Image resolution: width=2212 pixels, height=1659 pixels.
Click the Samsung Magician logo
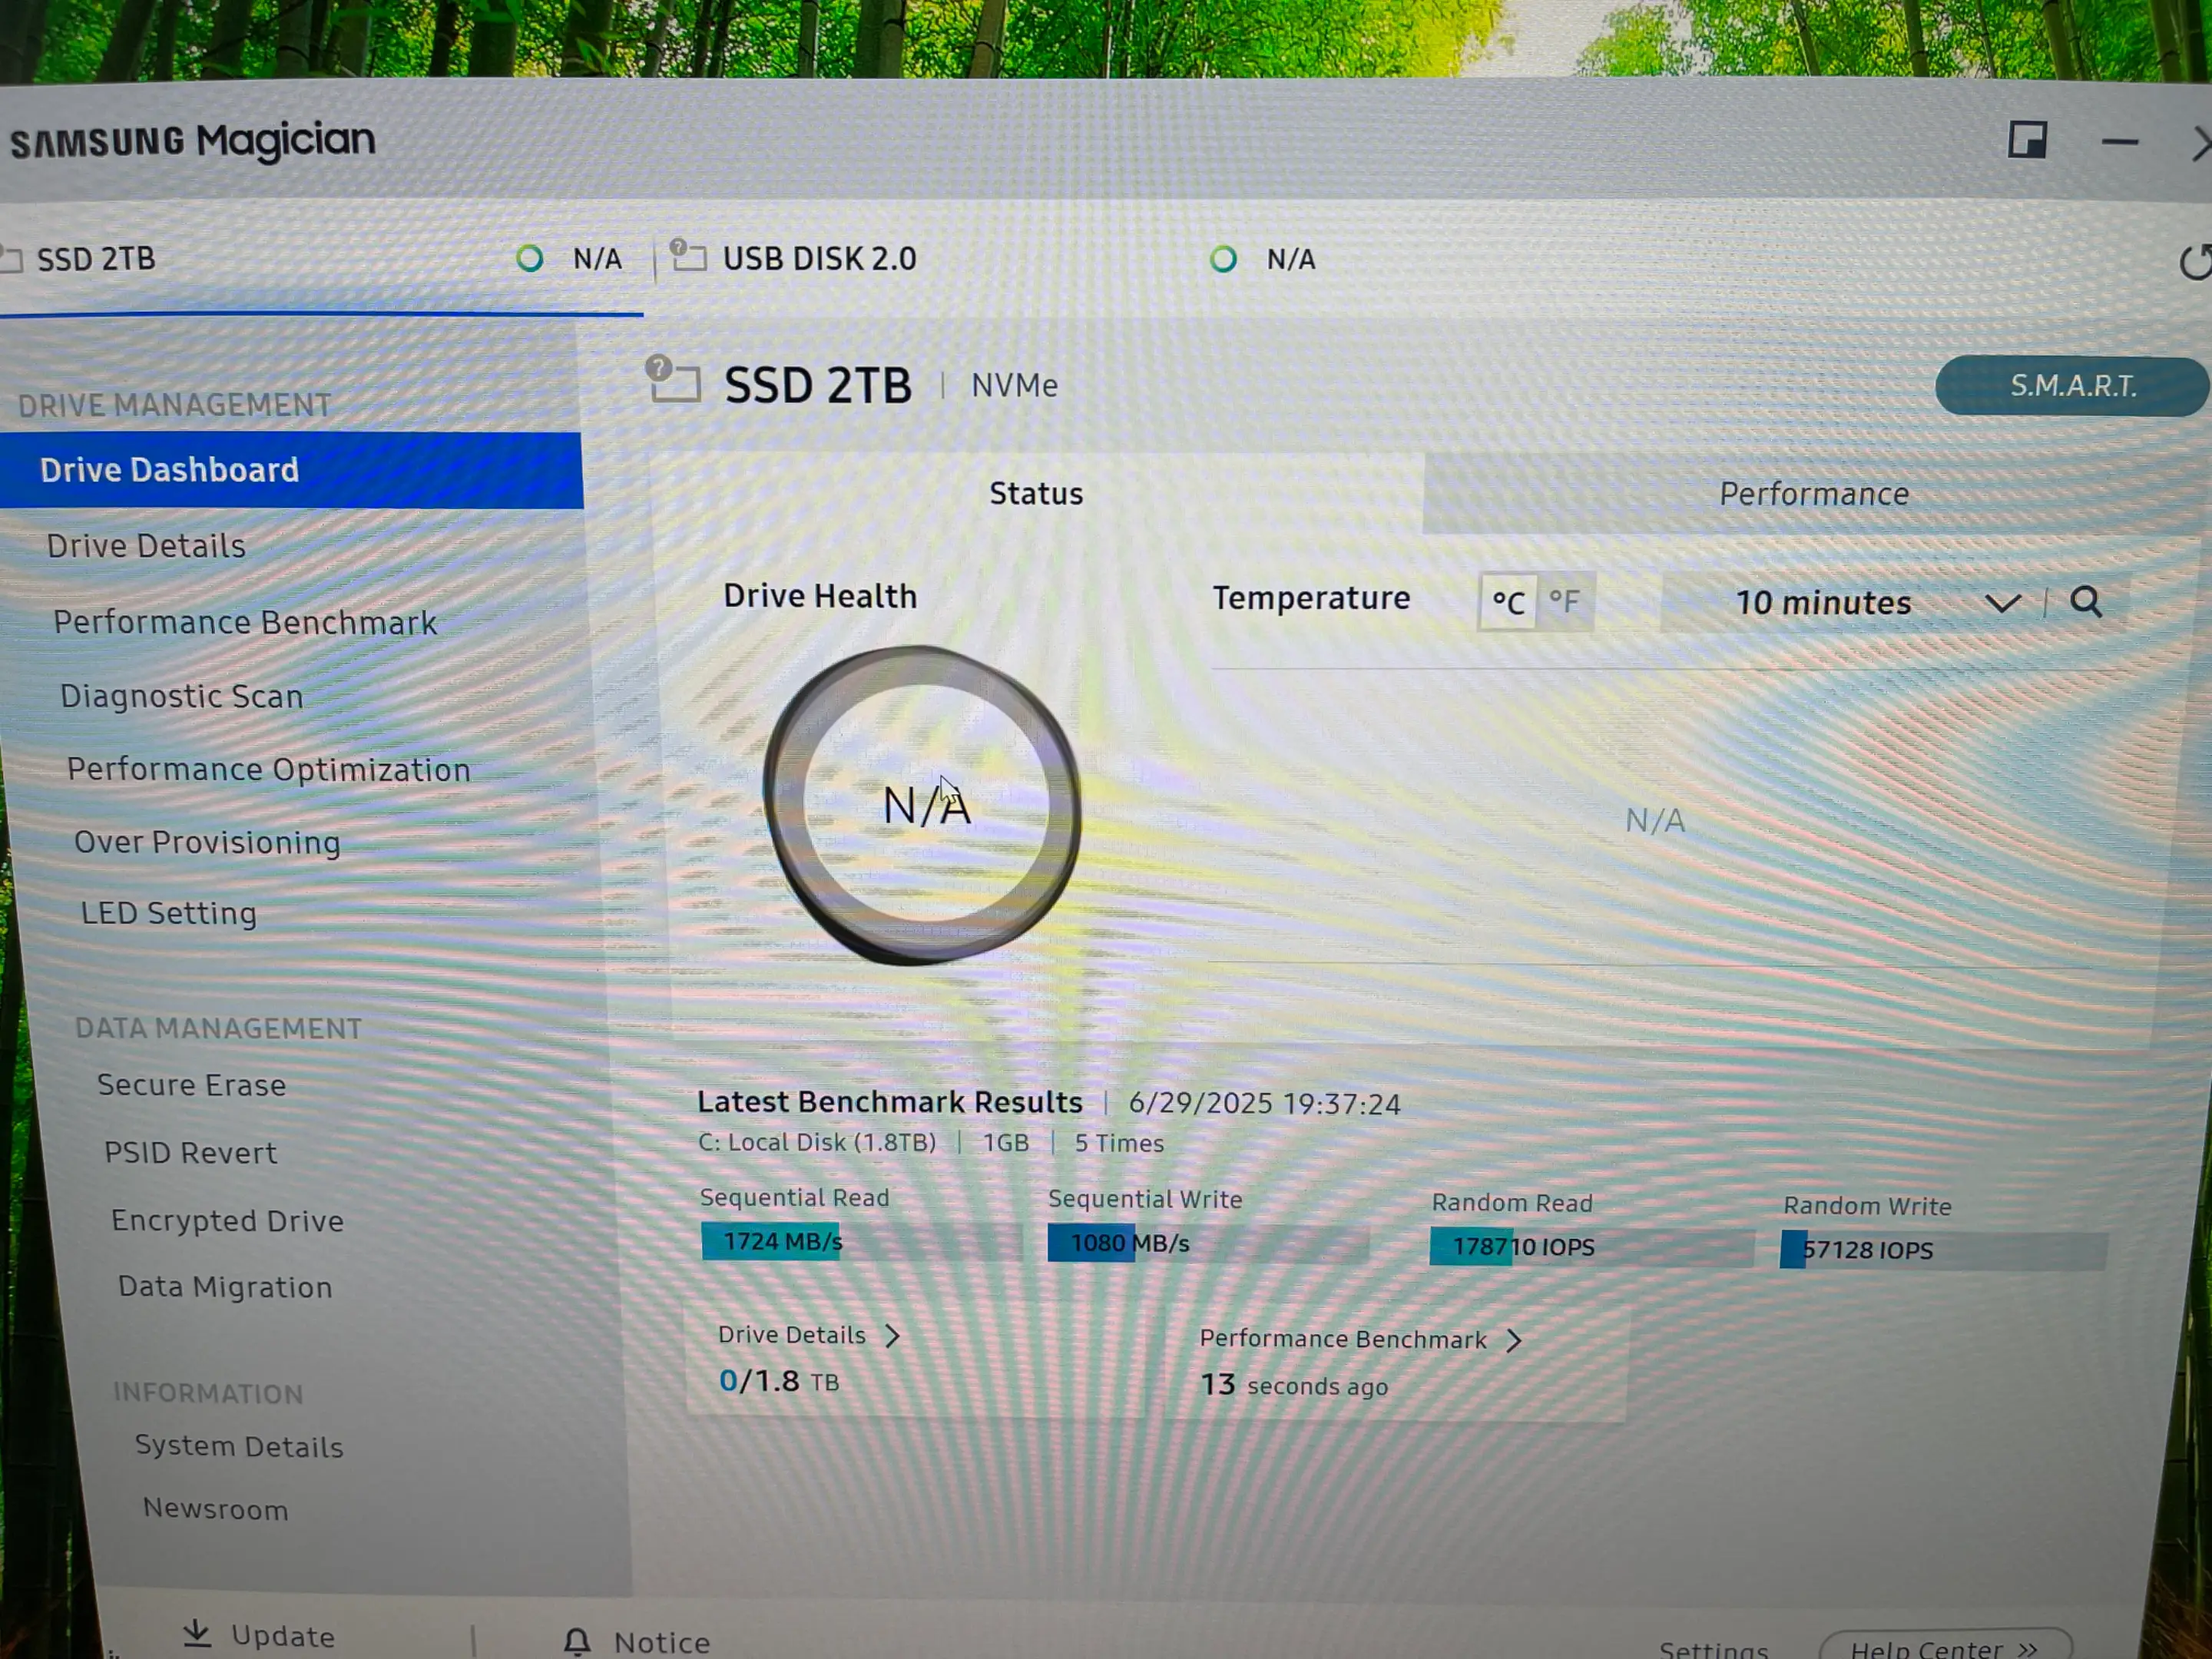tap(193, 141)
